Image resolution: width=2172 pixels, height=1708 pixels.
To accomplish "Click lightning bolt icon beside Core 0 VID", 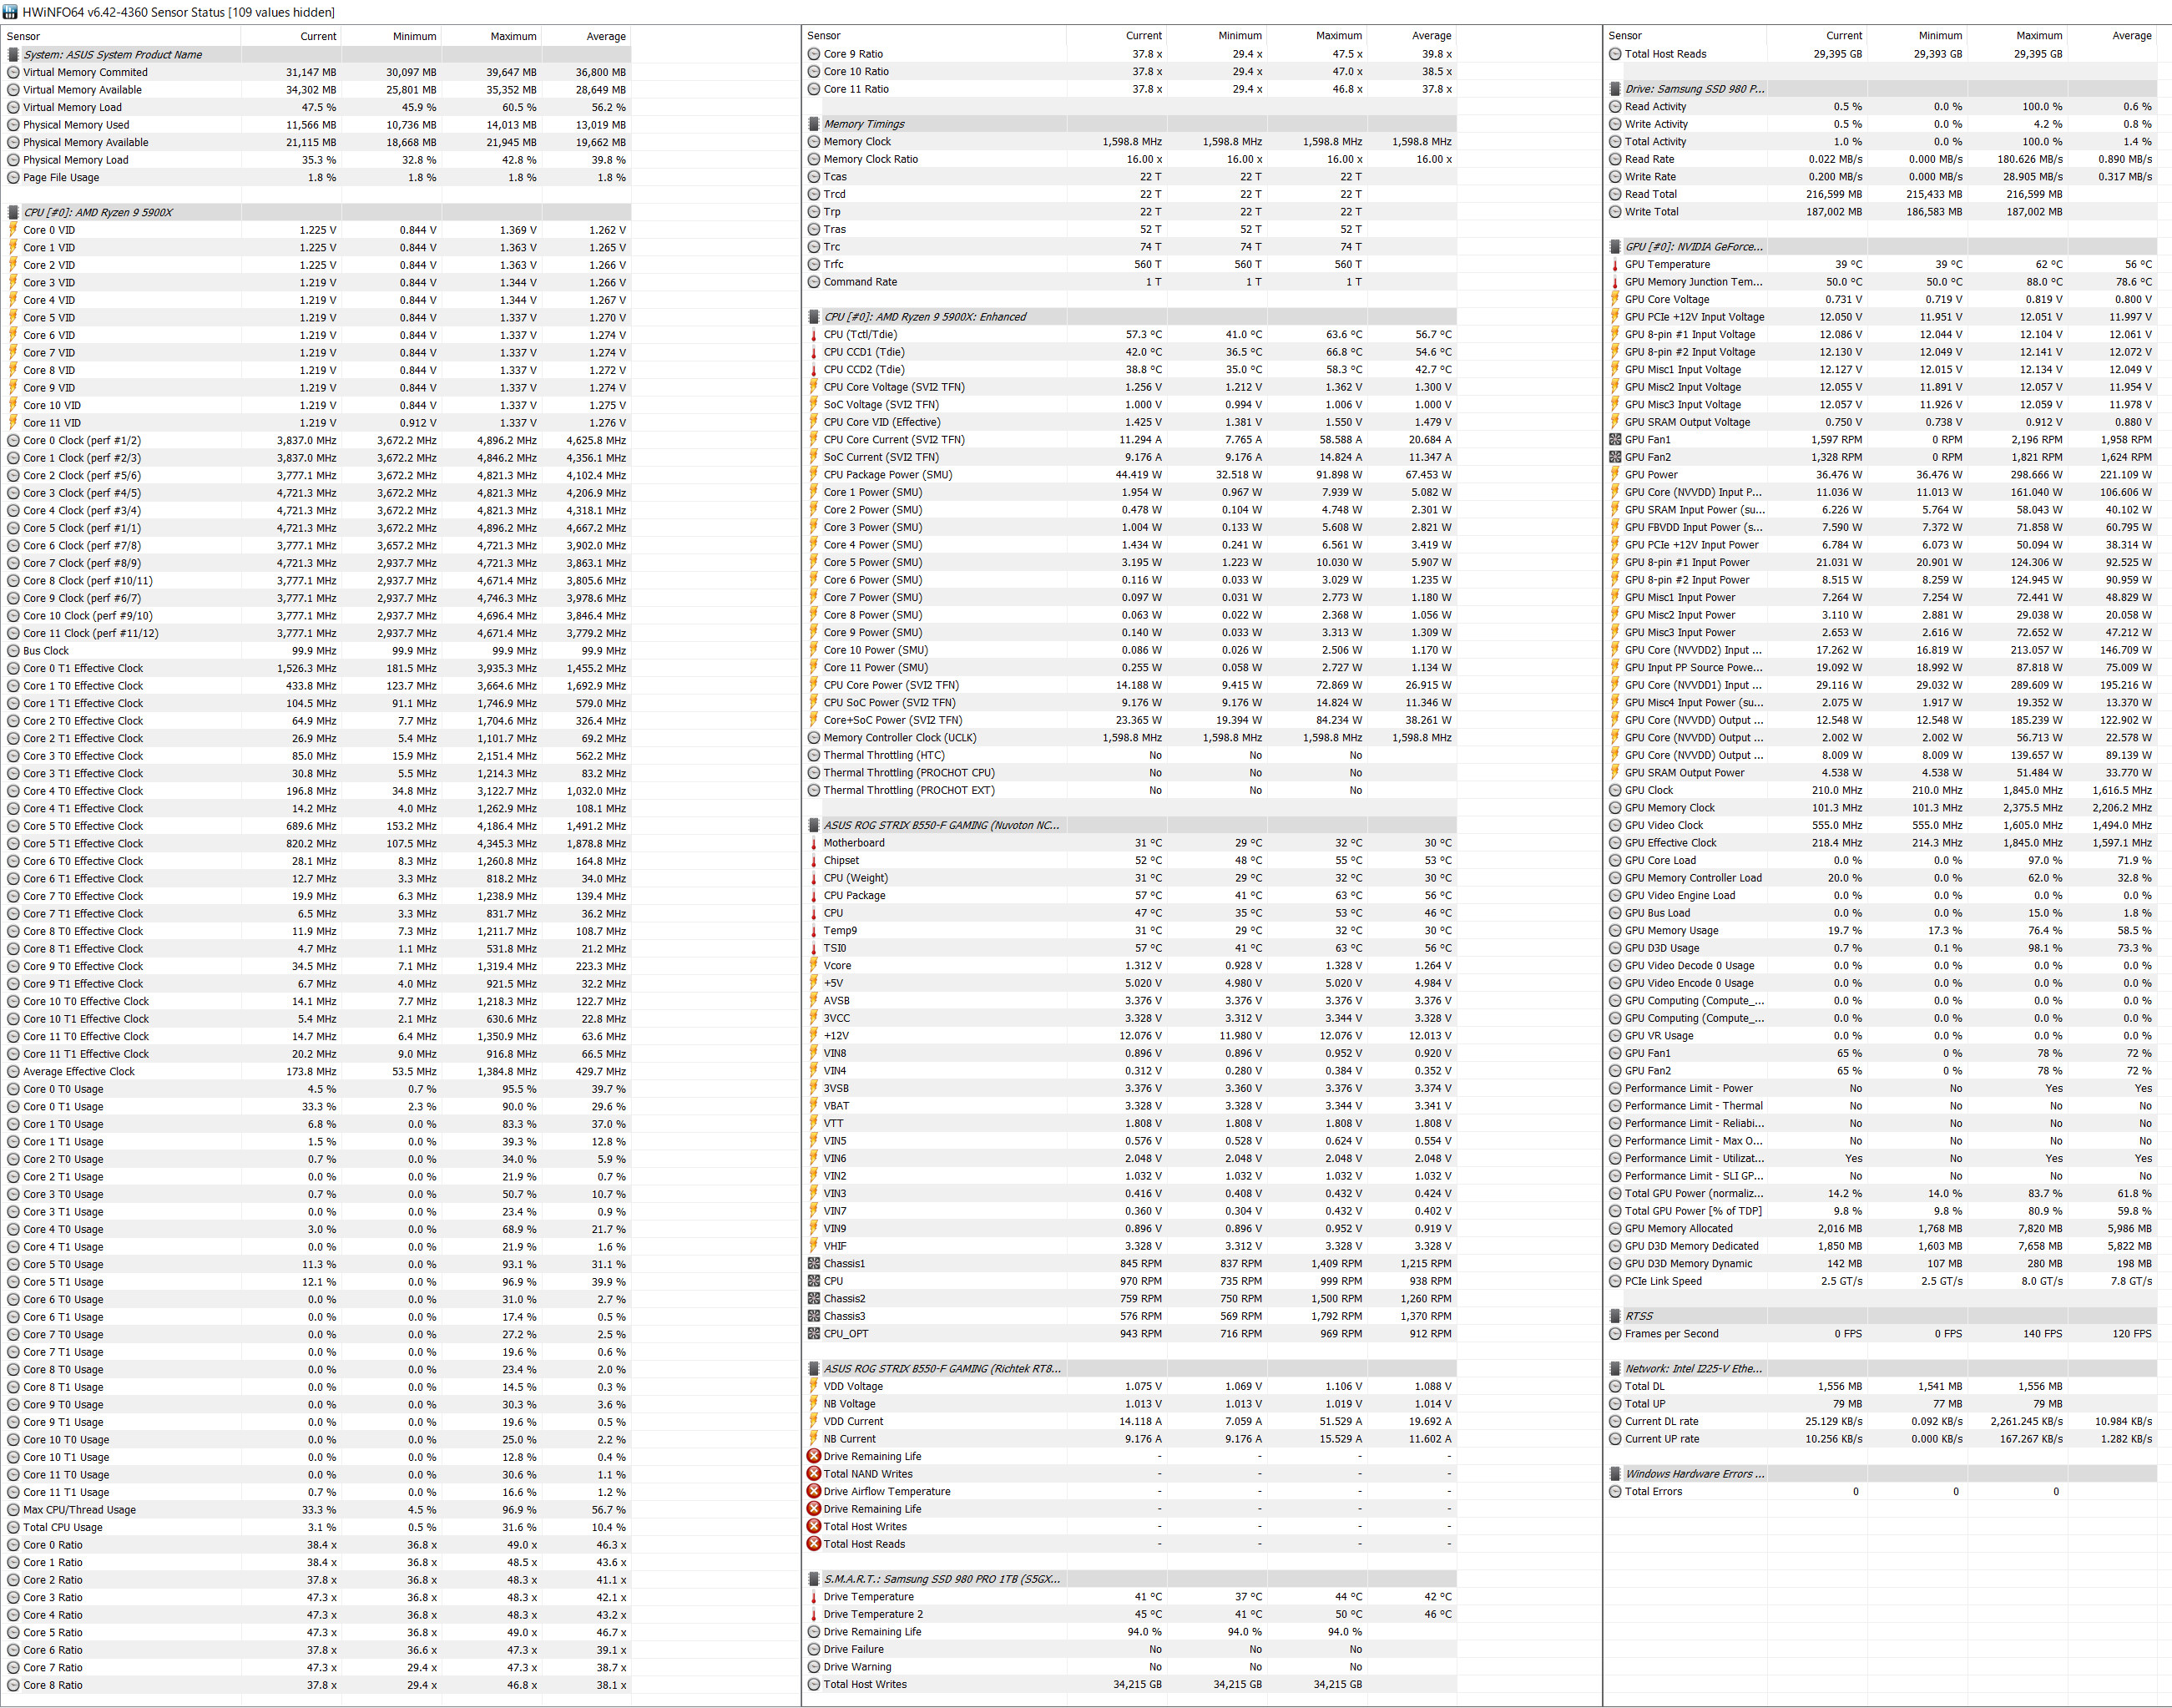I will click(13, 230).
